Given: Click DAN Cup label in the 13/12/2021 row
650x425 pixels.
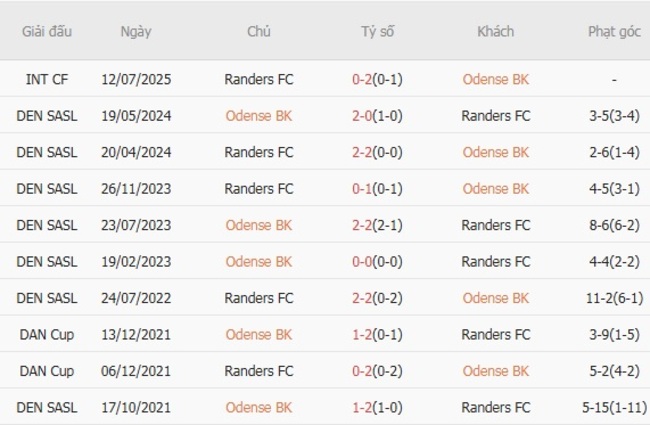Looking at the screenshot, I should tap(47, 335).
